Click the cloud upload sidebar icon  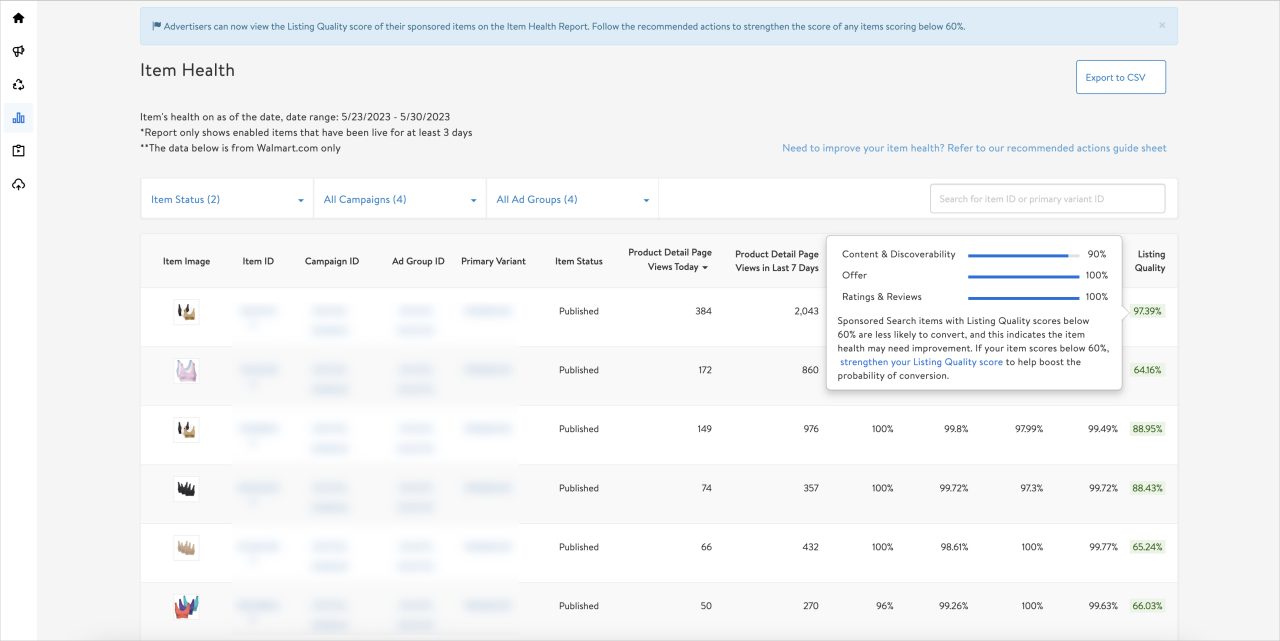18,185
